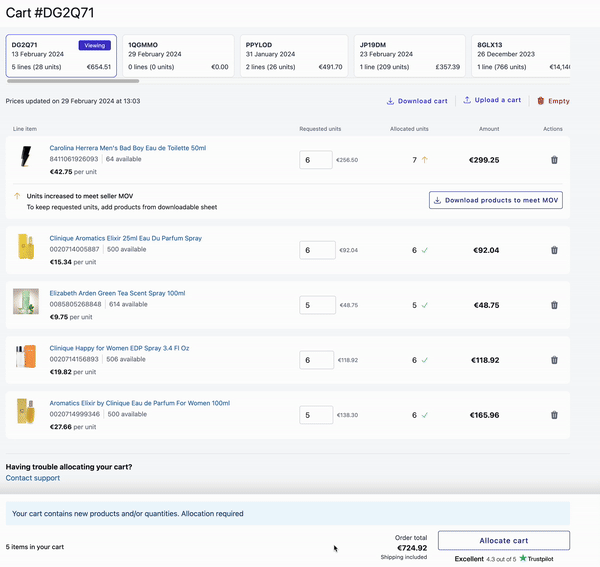Switch to cart 1QGMMO tab
Screen dimensions: 600x567
pos(178,56)
